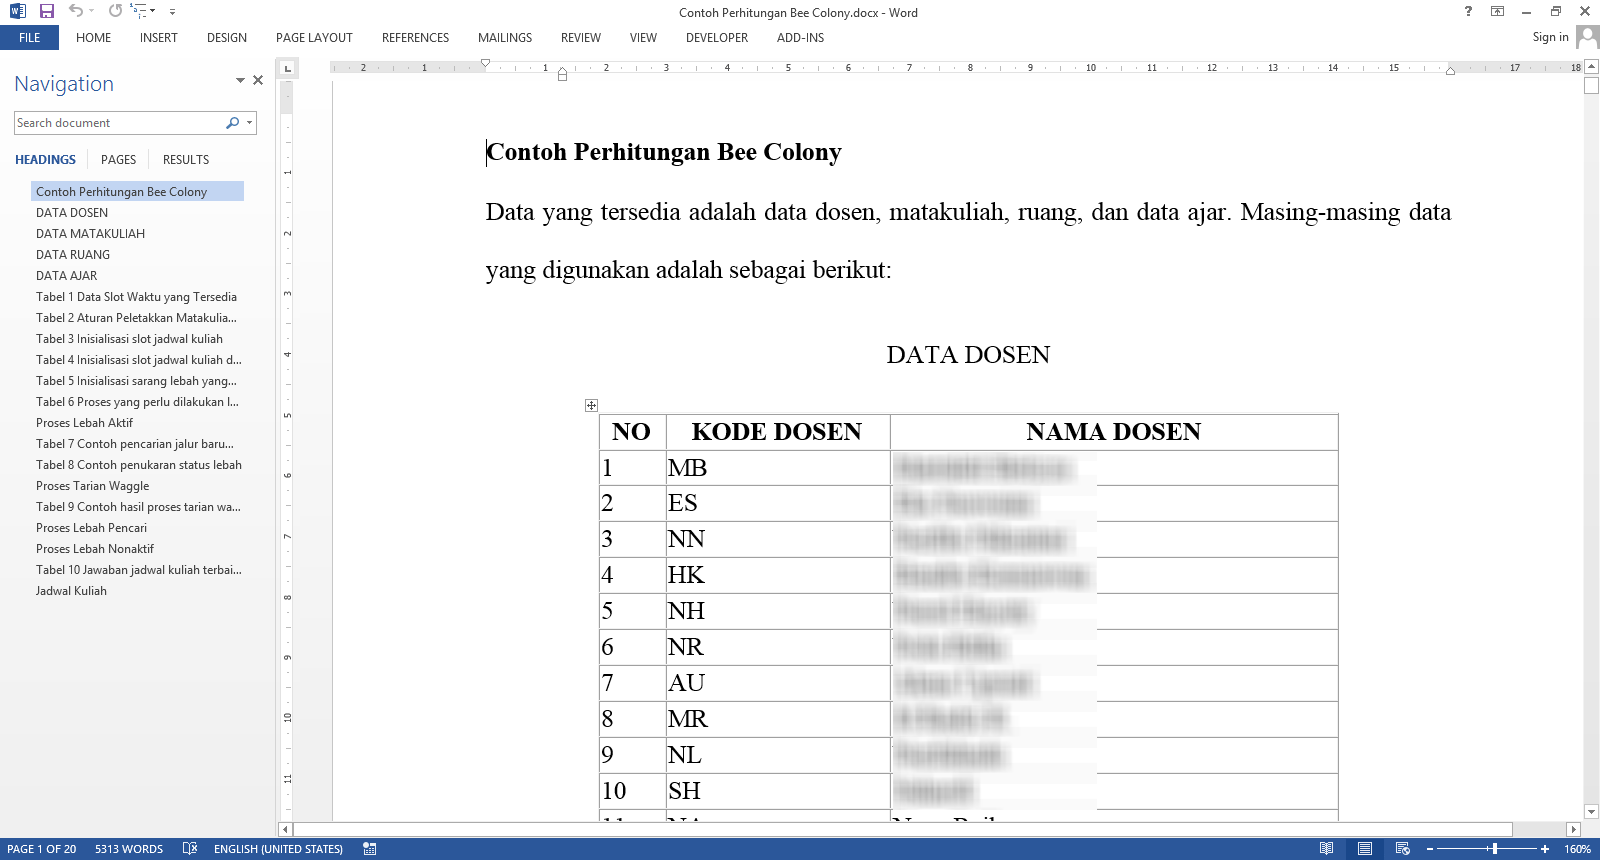This screenshot has width=1600, height=860.
Task: Click the Repeat (redo) icon
Action: click(x=116, y=11)
